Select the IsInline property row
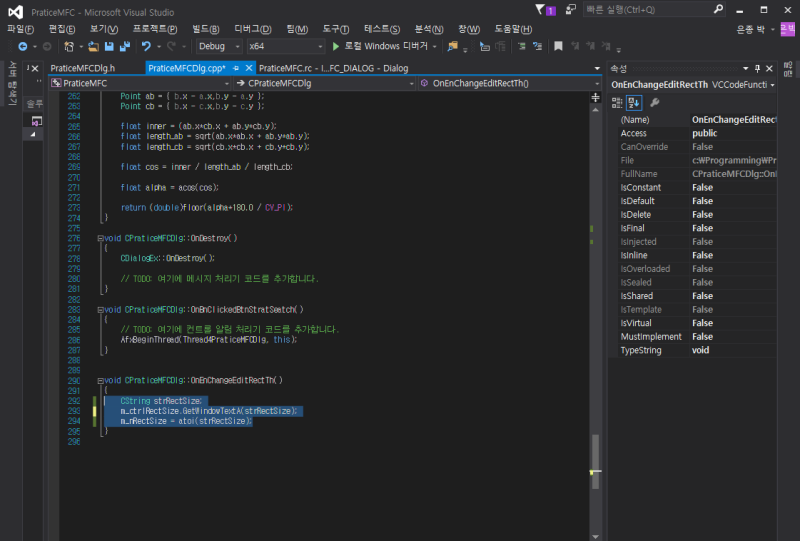The width and height of the screenshot is (800, 541). (697, 255)
